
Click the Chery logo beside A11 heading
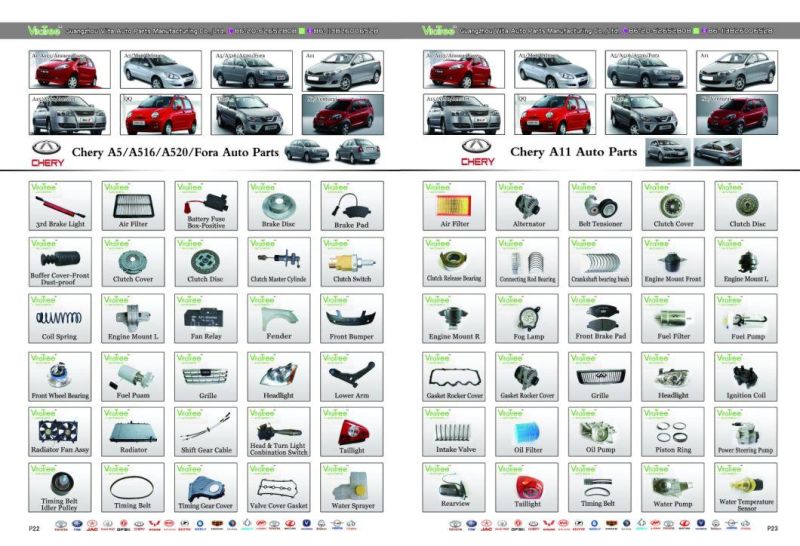pos(478,152)
